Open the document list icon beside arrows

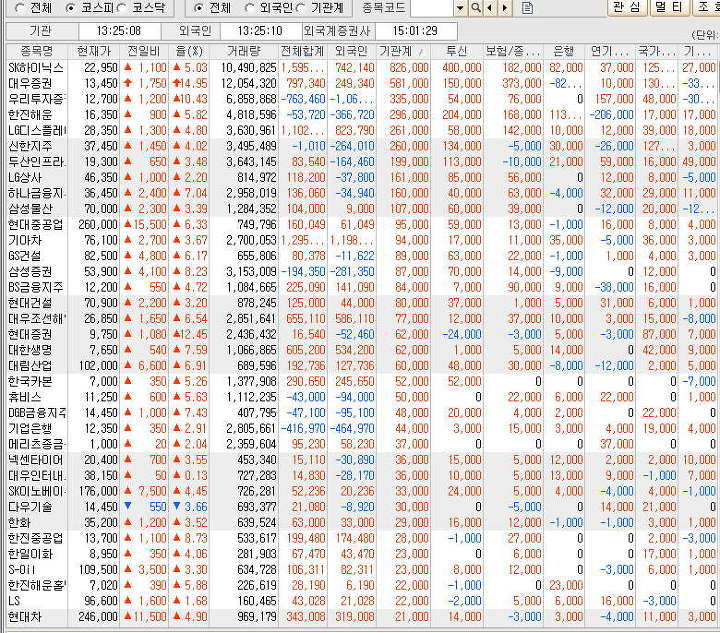[x=528, y=8]
